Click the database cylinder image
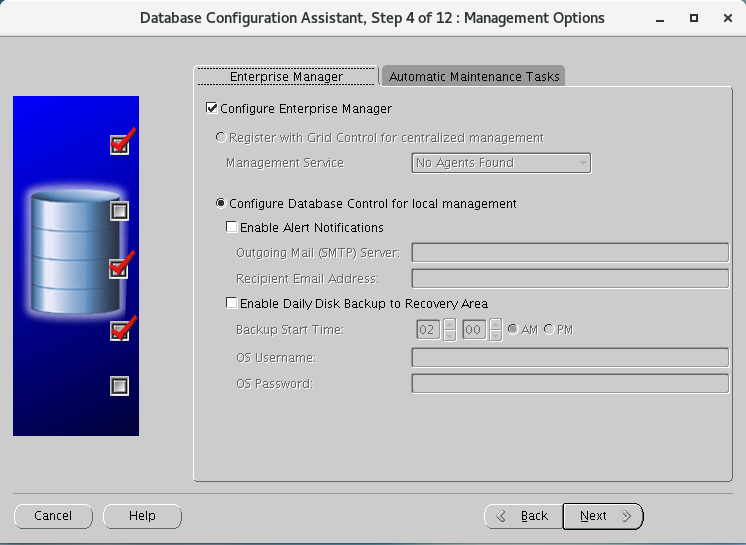The height and width of the screenshot is (545, 746). pos(75,252)
